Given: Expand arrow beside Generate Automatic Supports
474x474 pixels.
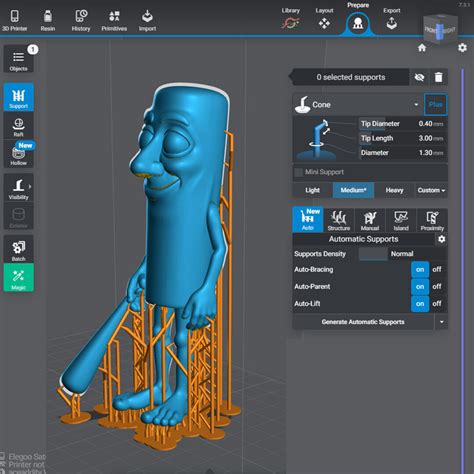Looking at the screenshot, I should pyautogui.click(x=441, y=322).
